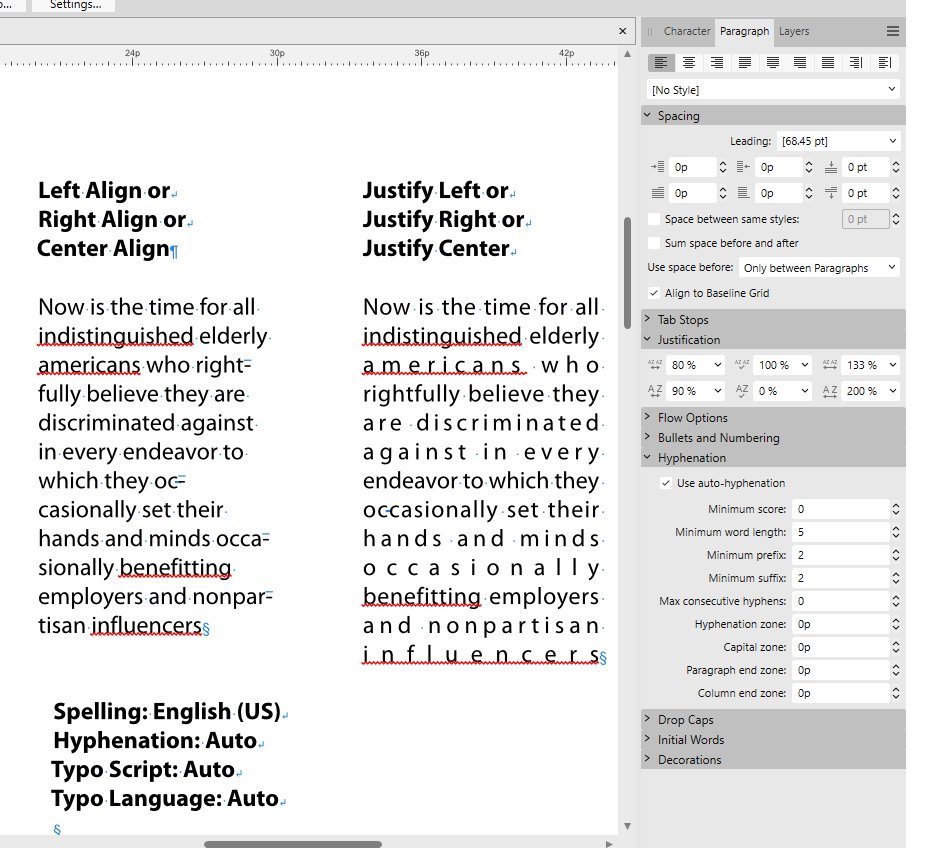The width and height of the screenshot is (926, 848).
Task: Apply the Justify All alignment icon
Action: pyautogui.click(x=828, y=62)
